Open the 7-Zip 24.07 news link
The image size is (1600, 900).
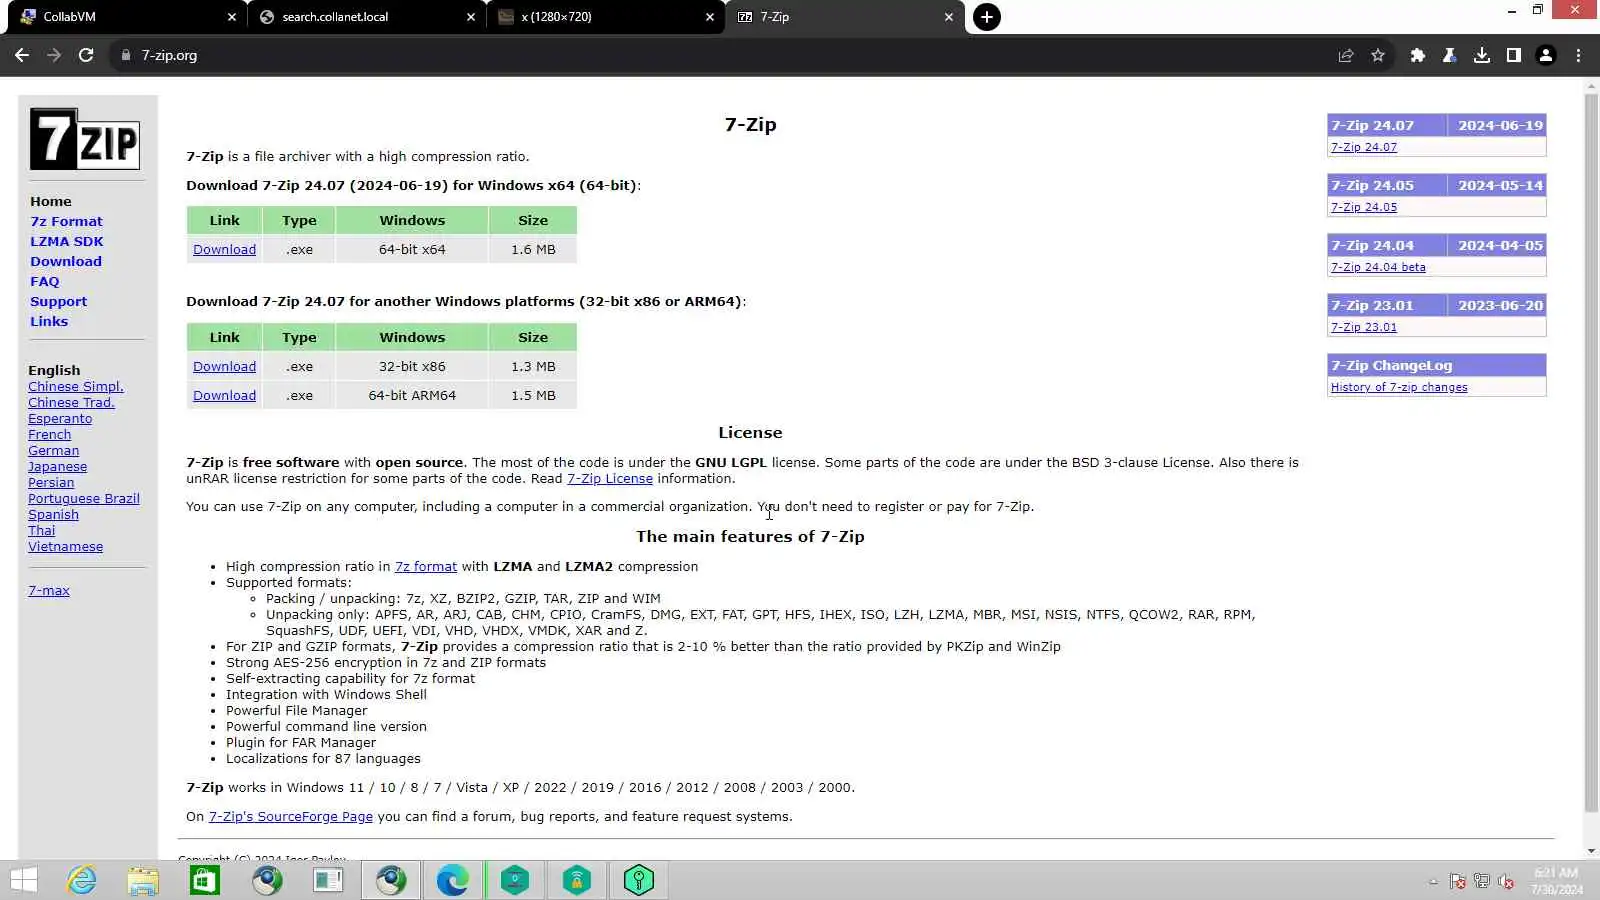(x=1364, y=147)
